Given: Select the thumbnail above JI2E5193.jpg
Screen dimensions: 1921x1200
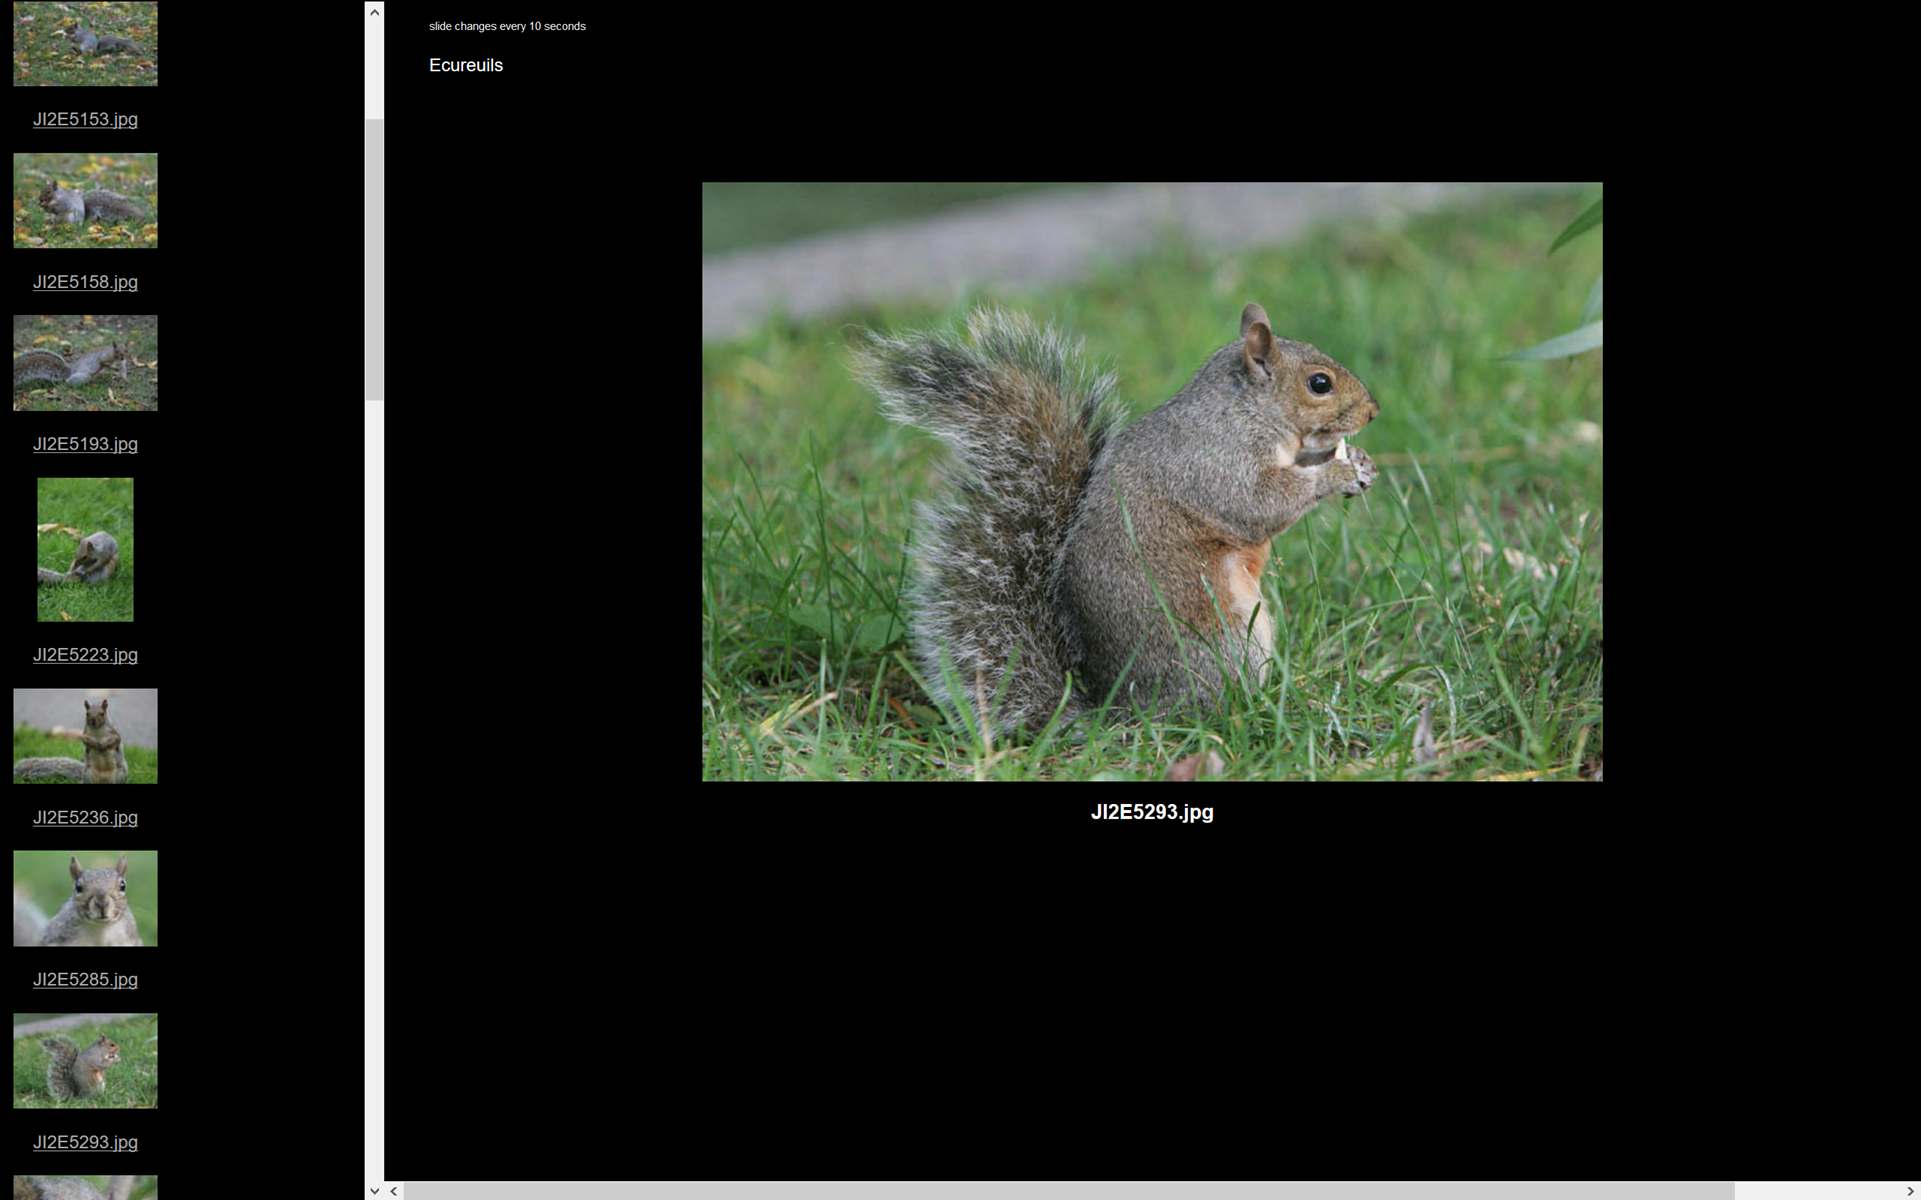Looking at the screenshot, I should click(85, 363).
